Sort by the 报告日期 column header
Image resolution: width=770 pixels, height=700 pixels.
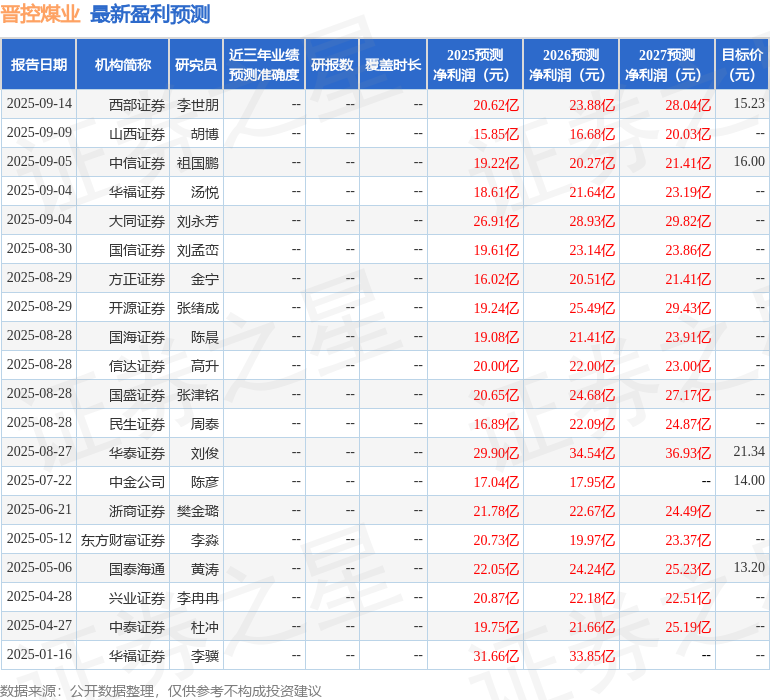tap(39, 65)
